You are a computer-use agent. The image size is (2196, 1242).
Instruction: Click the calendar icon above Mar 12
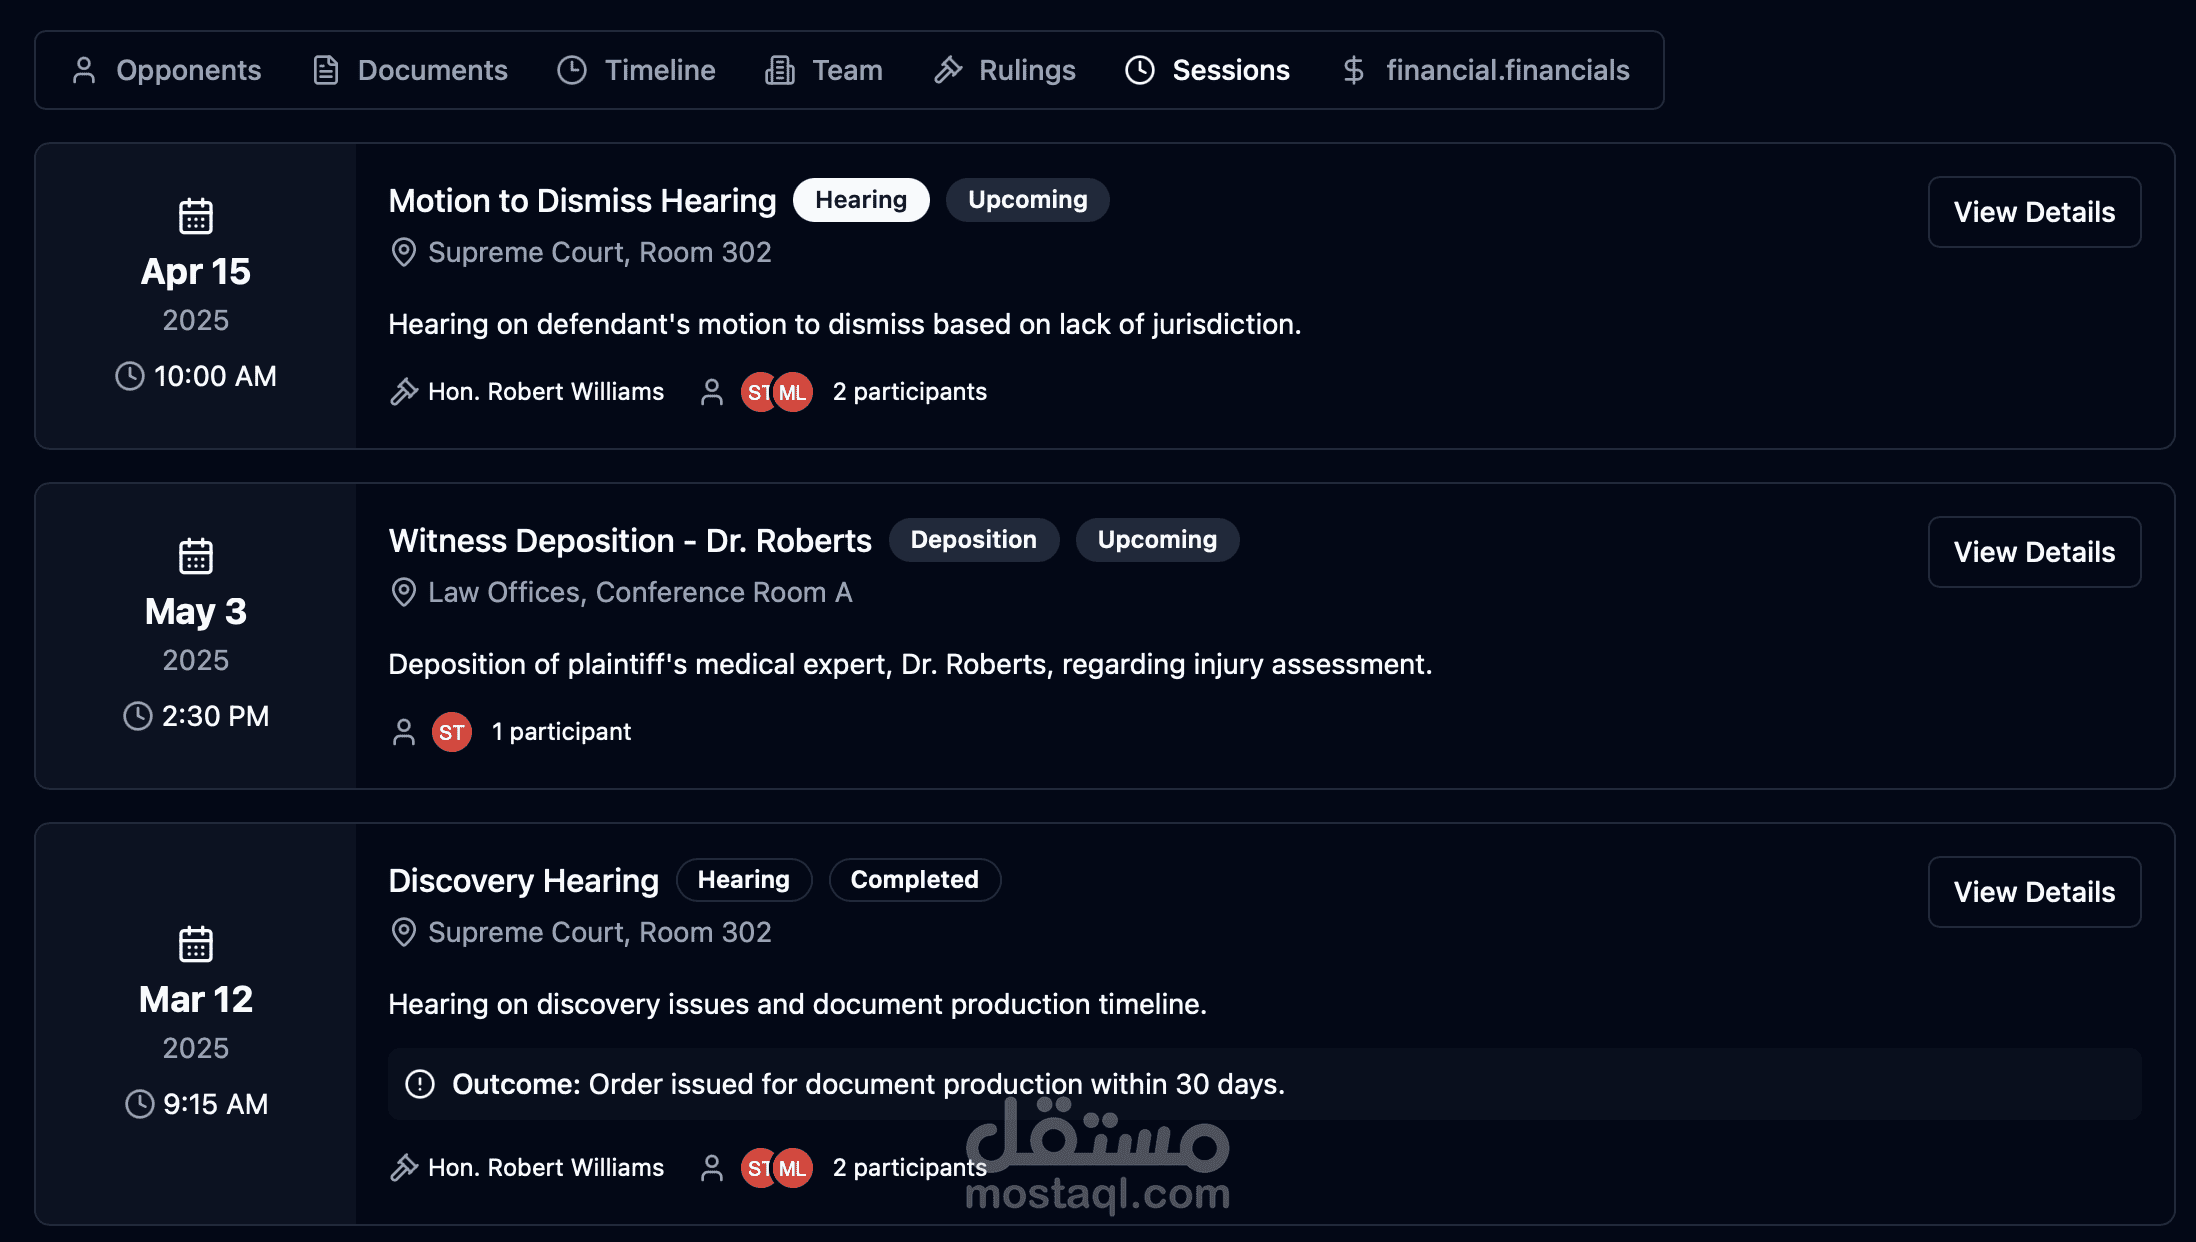point(195,944)
